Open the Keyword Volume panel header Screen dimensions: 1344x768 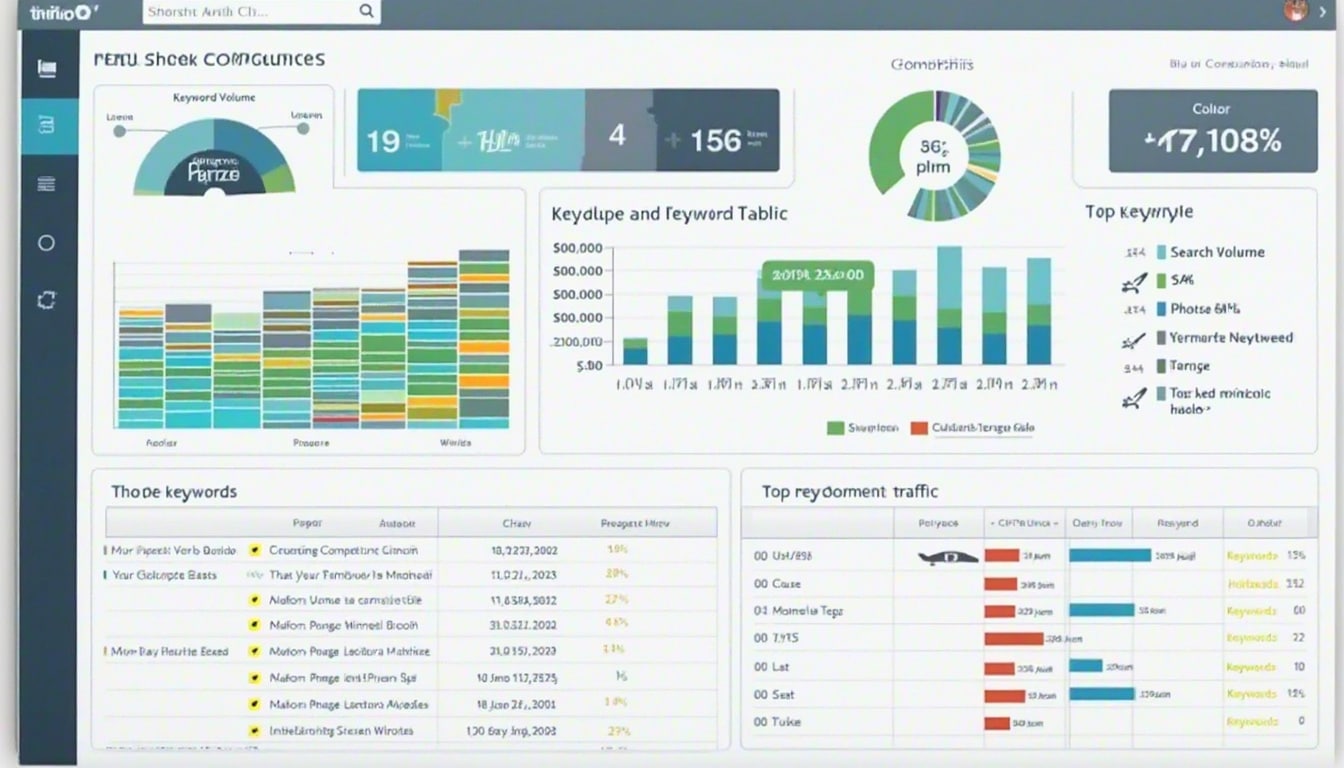click(215, 97)
